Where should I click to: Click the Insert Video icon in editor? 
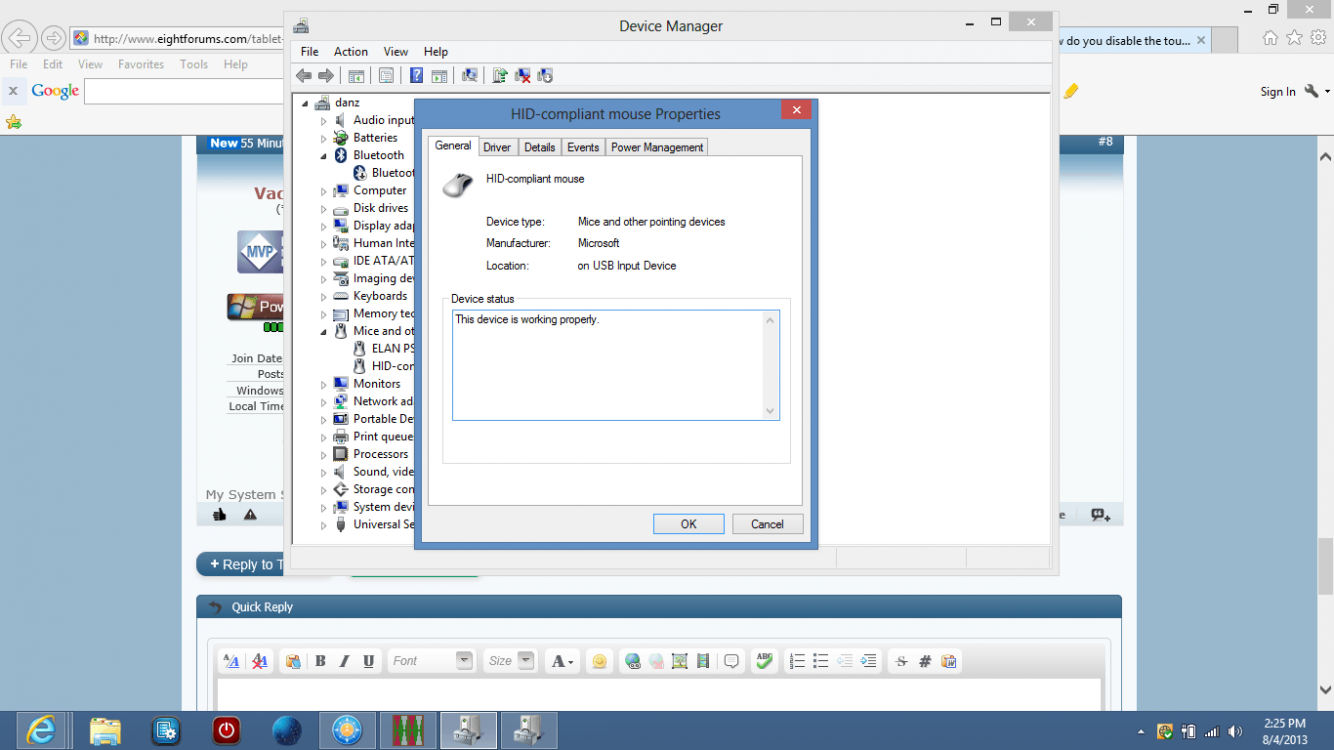click(703, 661)
